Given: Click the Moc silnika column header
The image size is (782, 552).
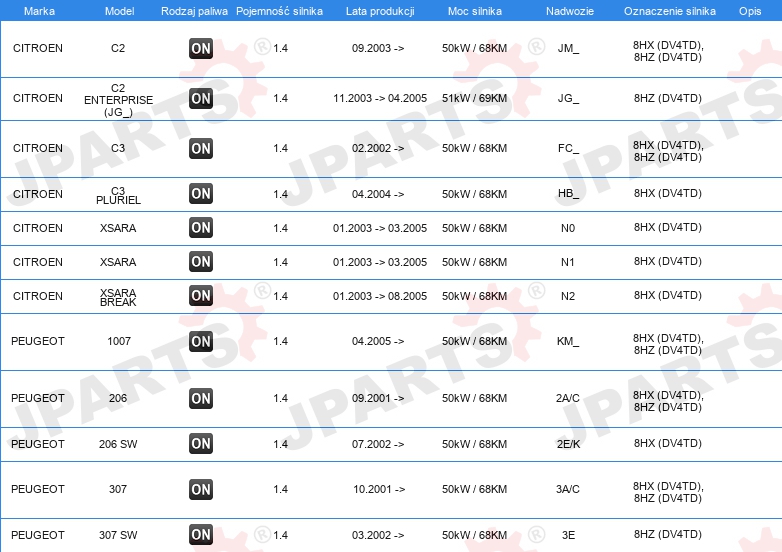Looking at the screenshot, I should click(475, 11).
